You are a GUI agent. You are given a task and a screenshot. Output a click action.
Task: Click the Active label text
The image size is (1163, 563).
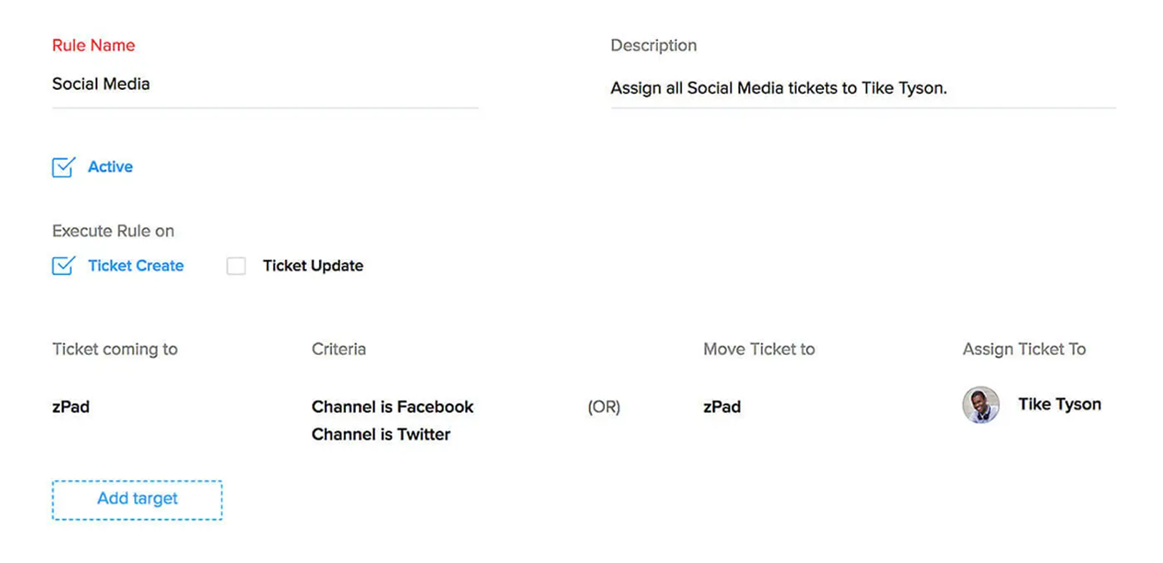tap(110, 167)
